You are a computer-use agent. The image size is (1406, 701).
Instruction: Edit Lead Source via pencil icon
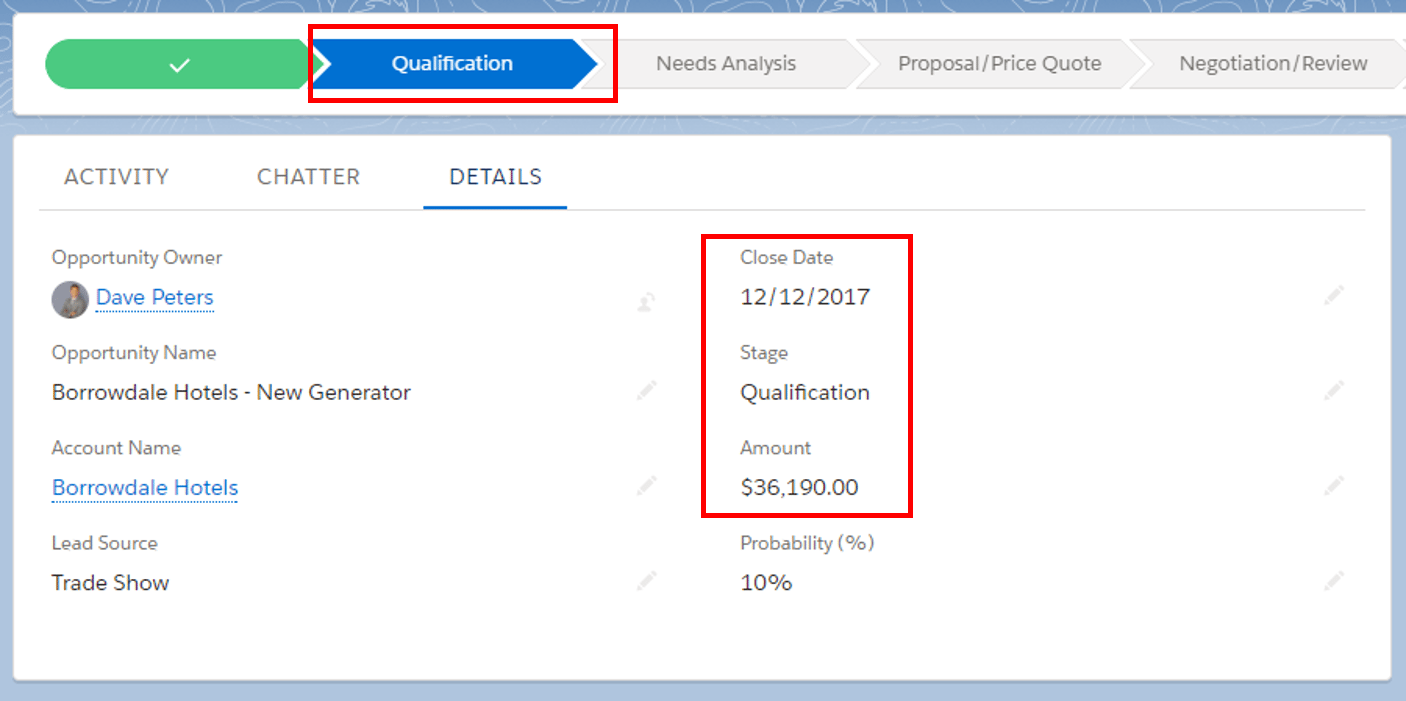click(647, 581)
